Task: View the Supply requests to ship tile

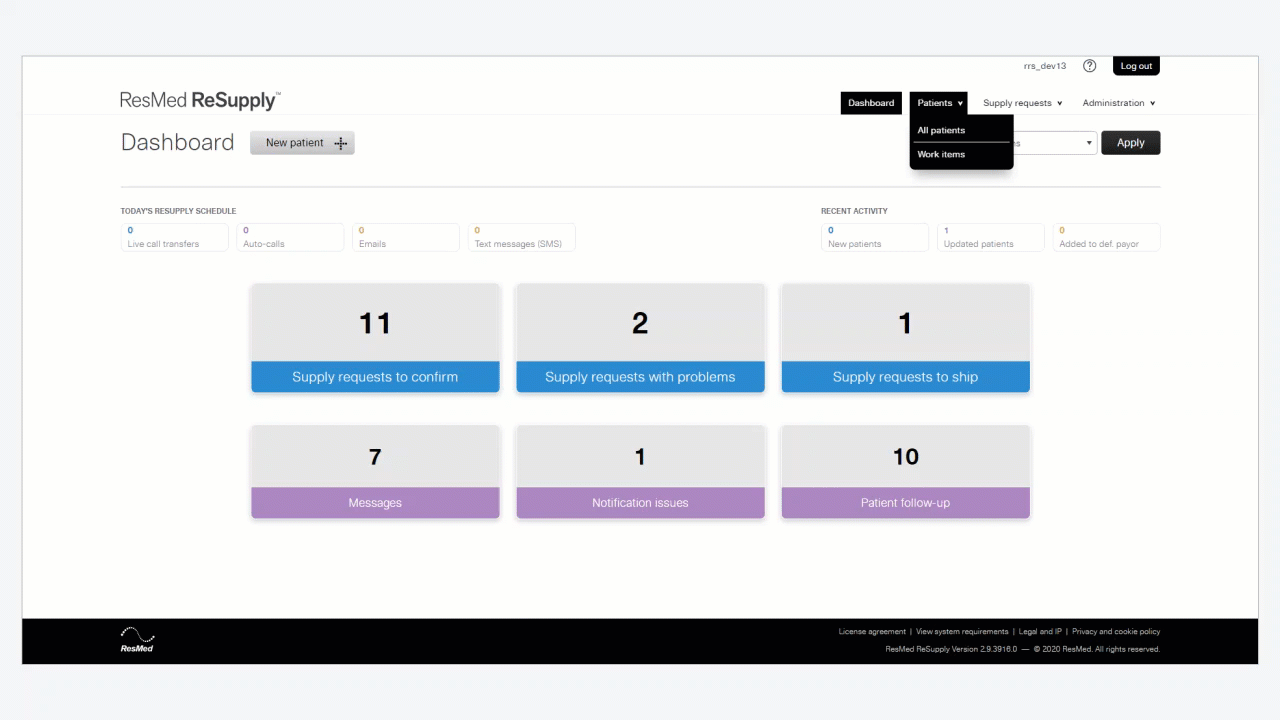Action: [x=905, y=338]
